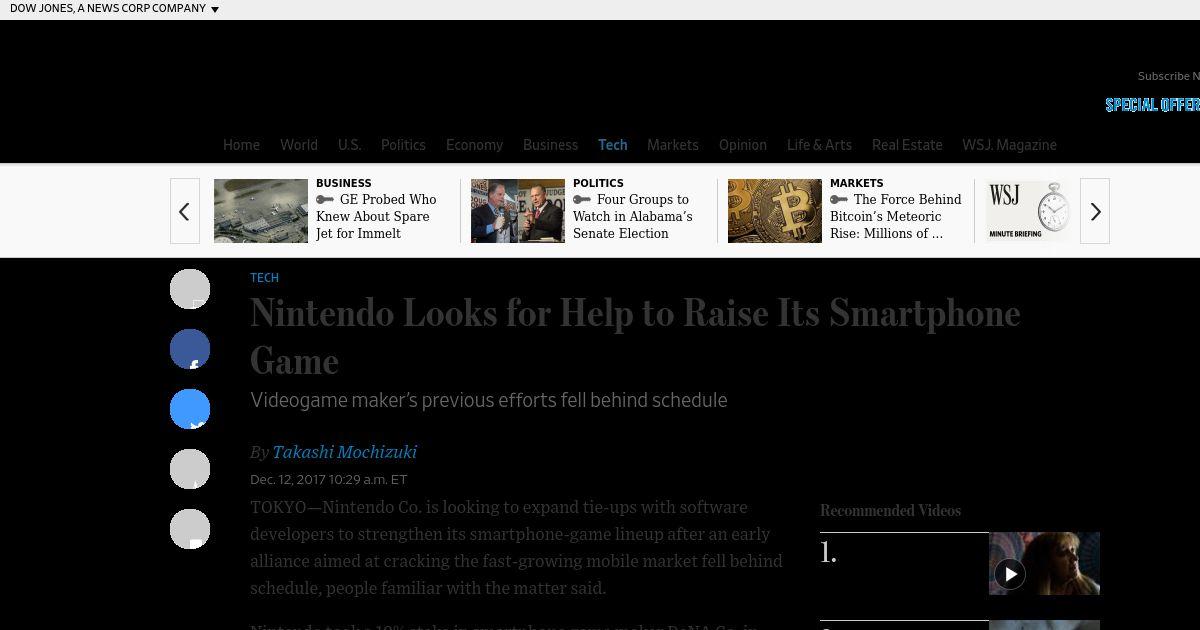Viewport: 1200px width, 630px height.
Task: Click the Recommended Videos heading
Action: 890,510
